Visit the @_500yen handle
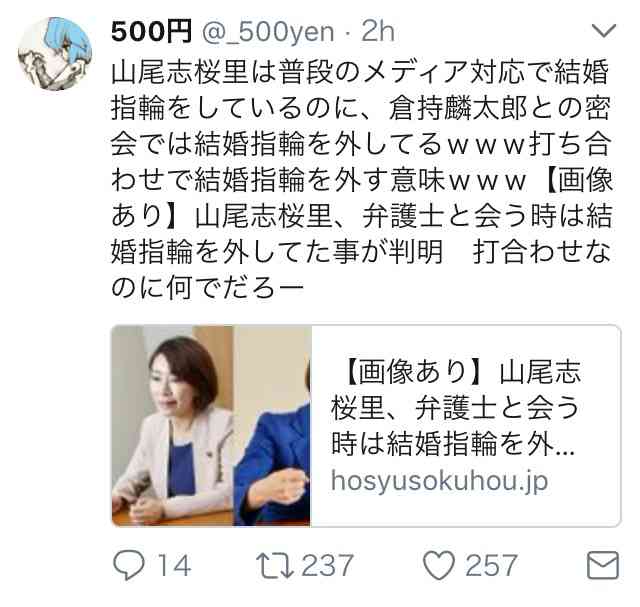 (268, 33)
